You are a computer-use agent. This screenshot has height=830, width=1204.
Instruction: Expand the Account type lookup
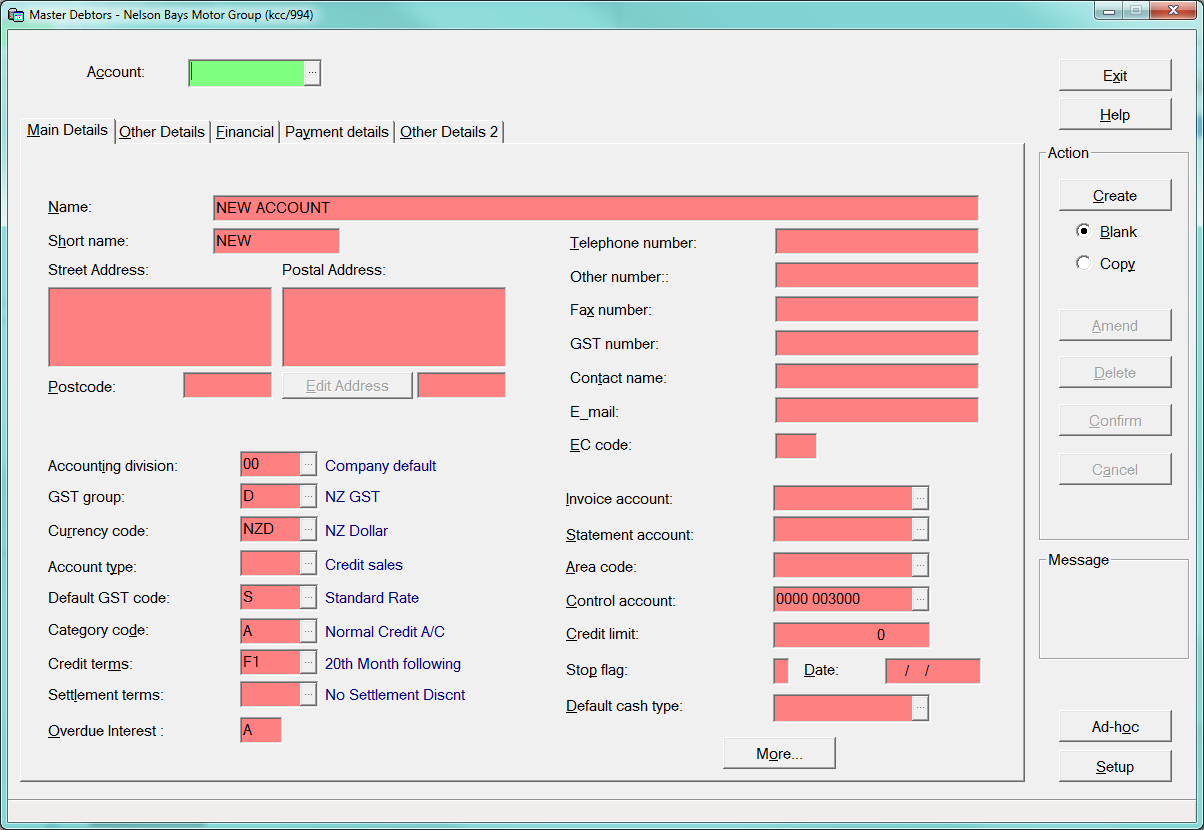308,564
